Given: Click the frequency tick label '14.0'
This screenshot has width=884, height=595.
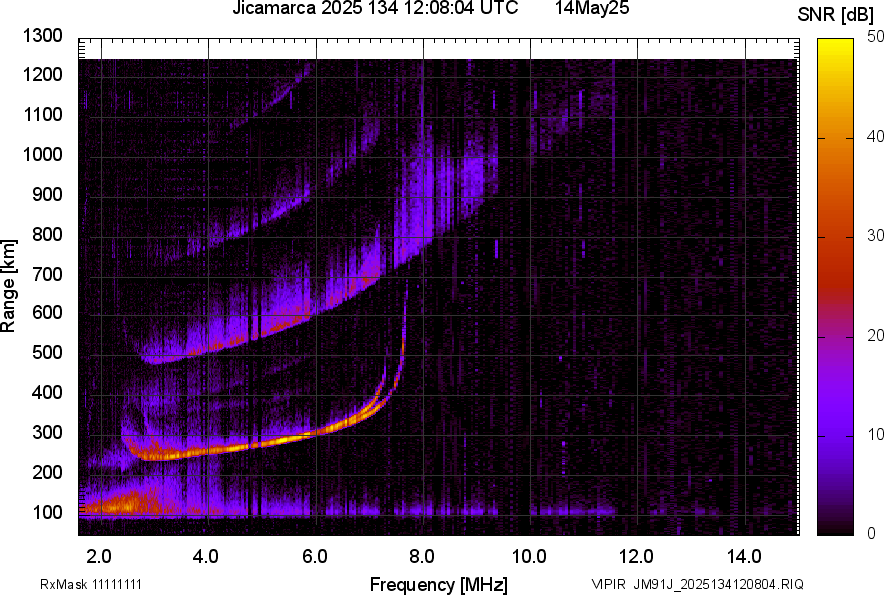Looking at the screenshot, I should pyautogui.click(x=744, y=557).
